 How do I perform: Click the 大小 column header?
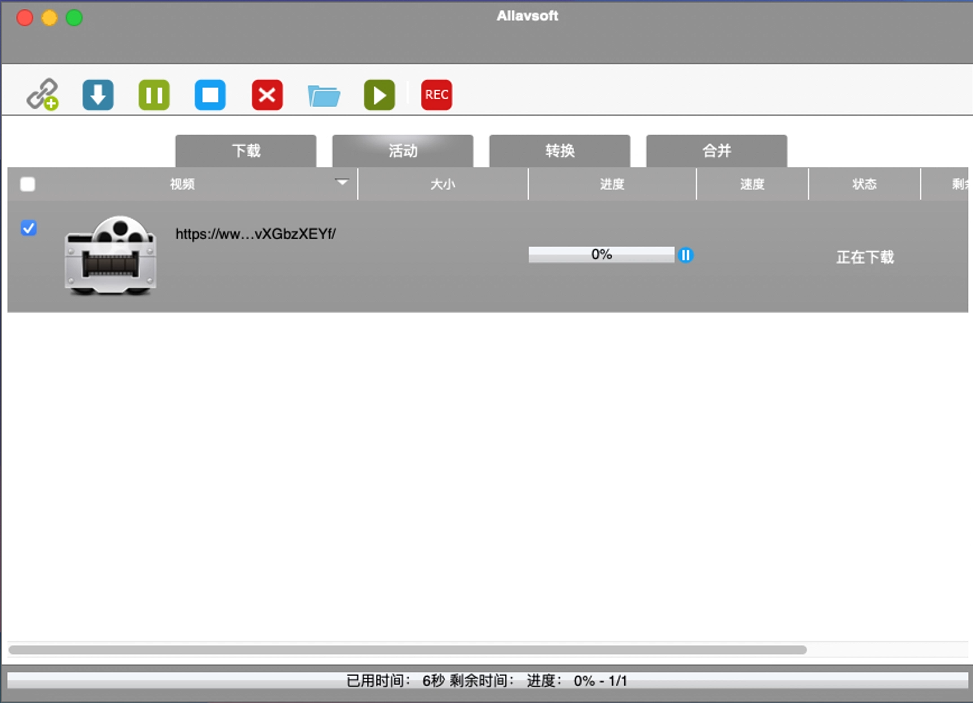(442, 184)
